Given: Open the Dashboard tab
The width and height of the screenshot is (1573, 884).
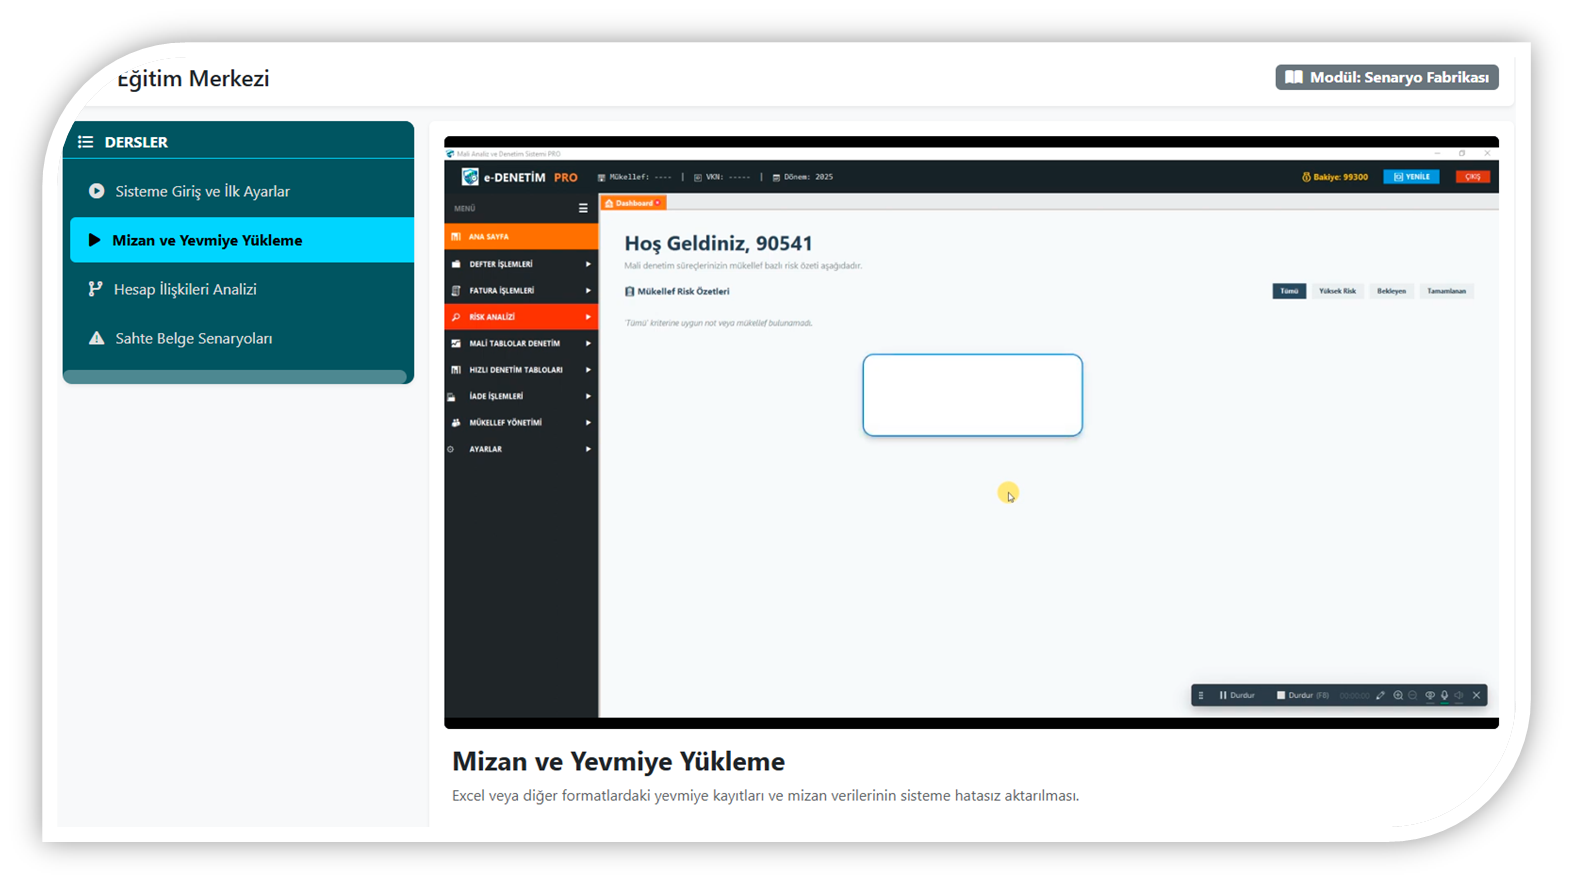Looking at the screenshot, I should click(x=632, y=203).
